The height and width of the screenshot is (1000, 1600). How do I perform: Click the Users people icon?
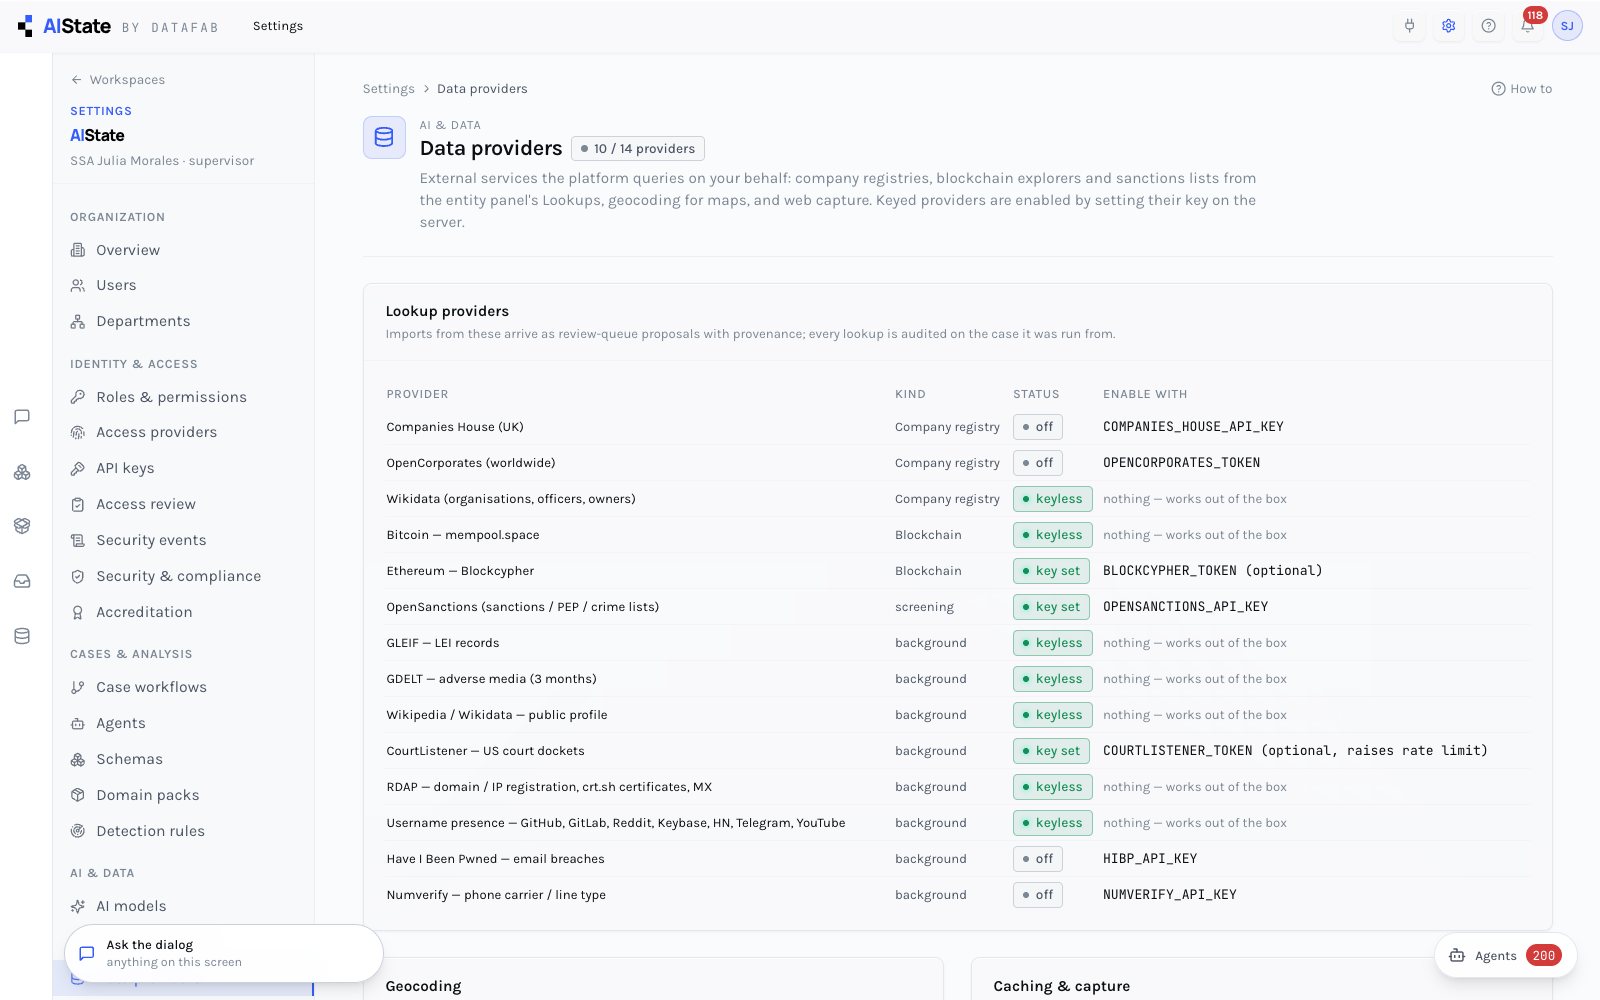[78, 286]
